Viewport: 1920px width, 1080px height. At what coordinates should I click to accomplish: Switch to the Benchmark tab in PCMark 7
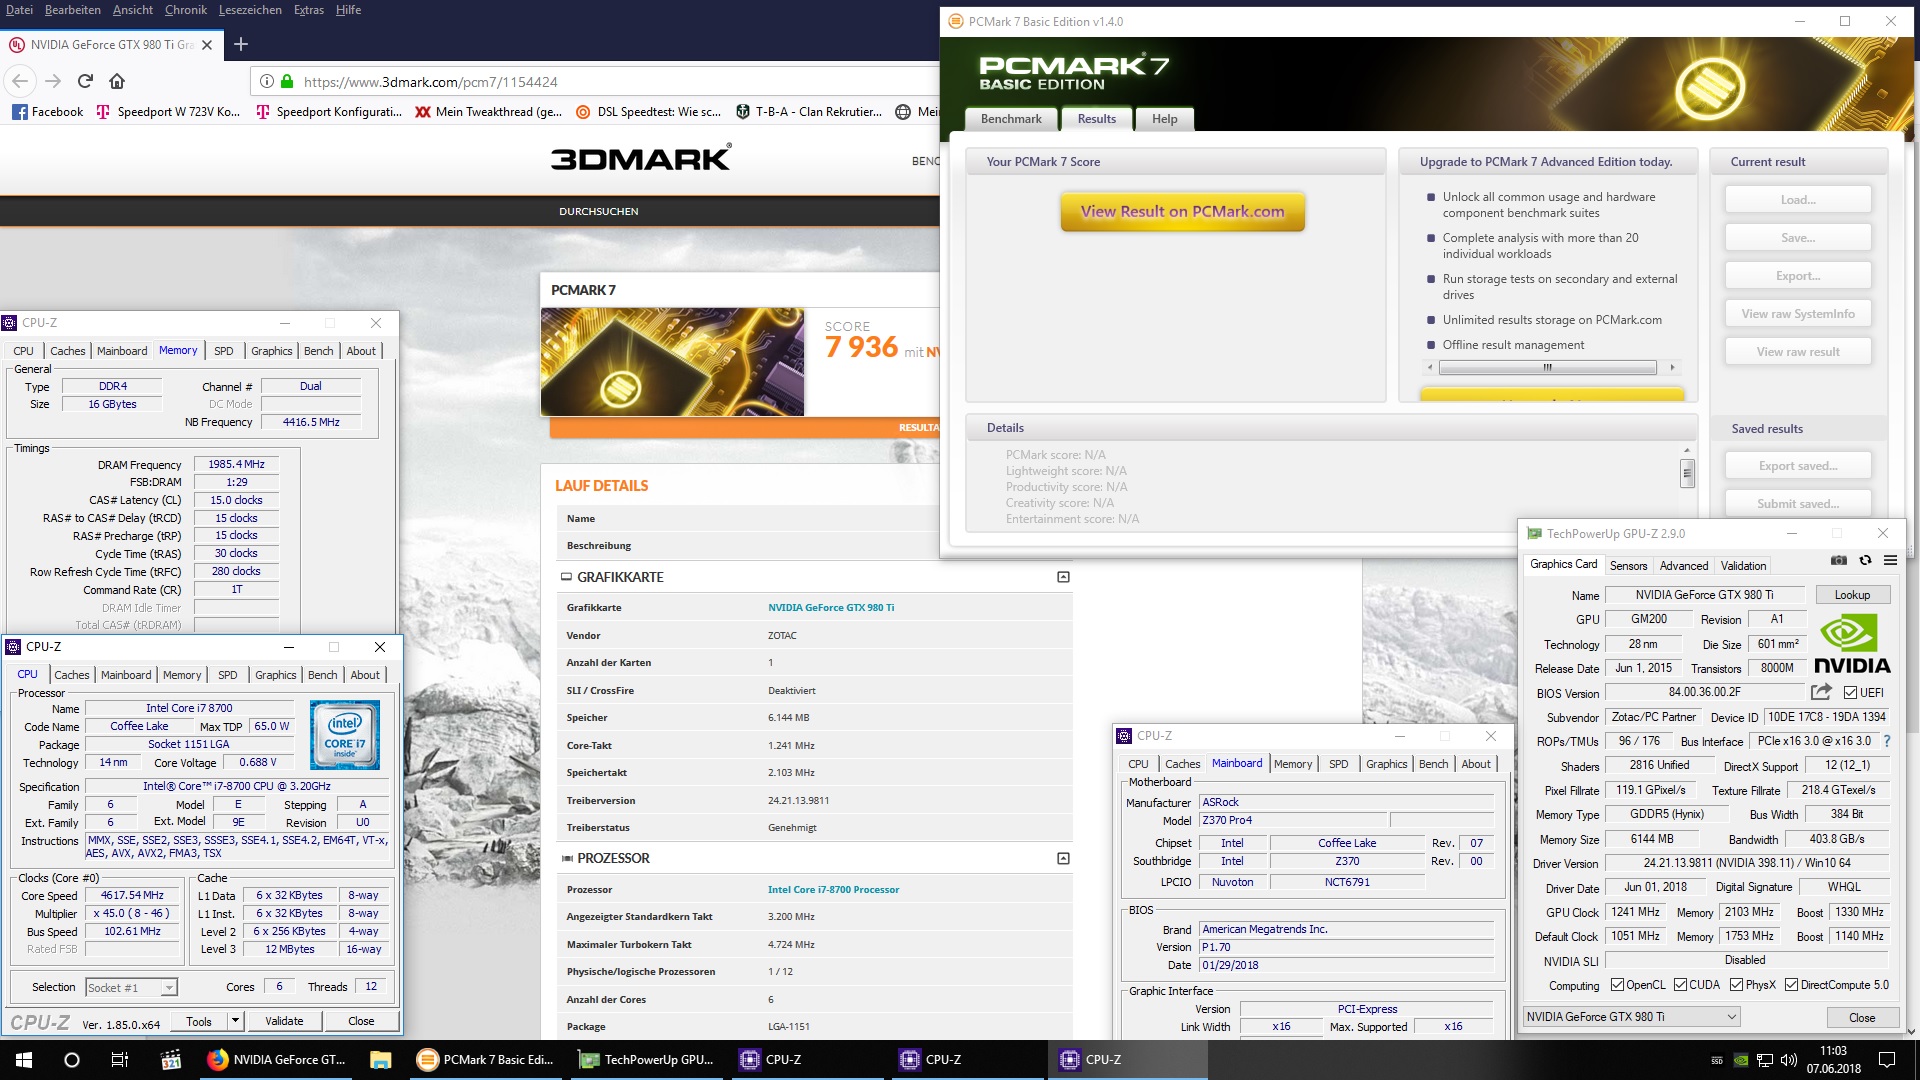[x=1011, y=119]
